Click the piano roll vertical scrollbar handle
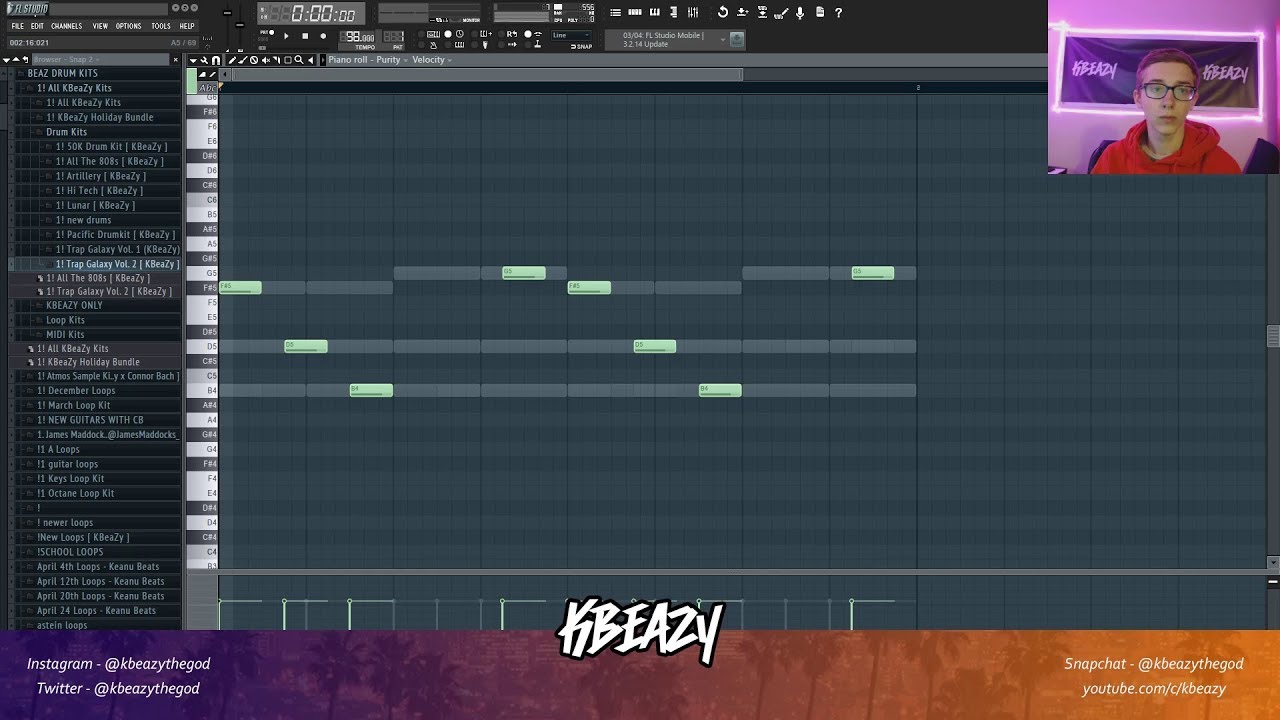The height and width of the screenshot is (720, 1280). [x=1273, y=336]
